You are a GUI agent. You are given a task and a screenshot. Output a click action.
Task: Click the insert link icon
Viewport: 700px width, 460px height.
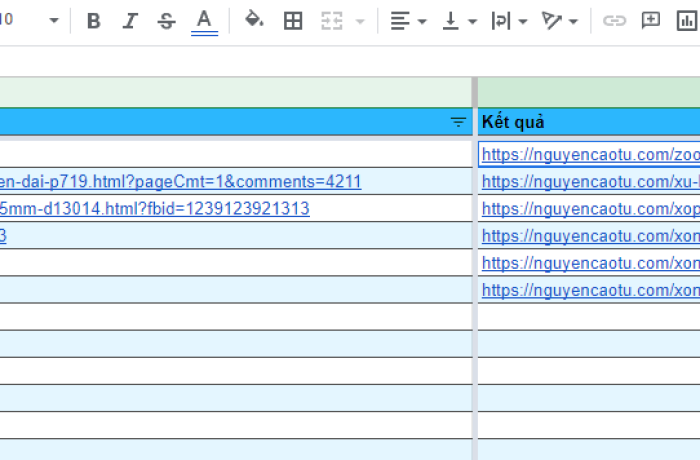click(x=614, y=21)
